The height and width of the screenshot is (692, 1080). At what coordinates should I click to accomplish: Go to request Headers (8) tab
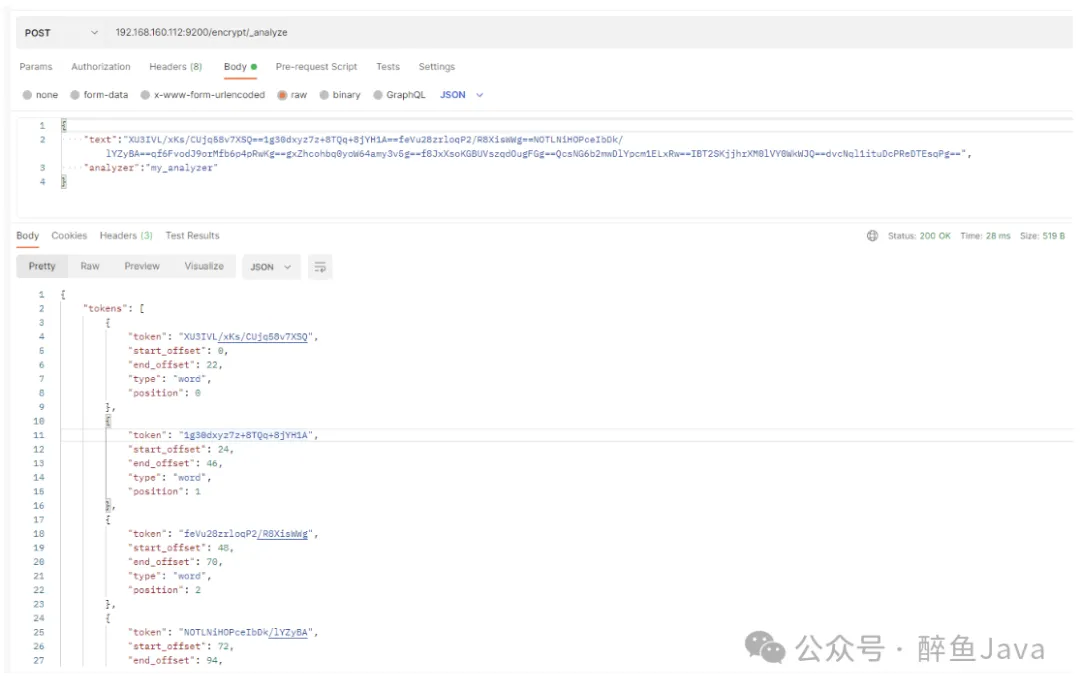[175, 67]
